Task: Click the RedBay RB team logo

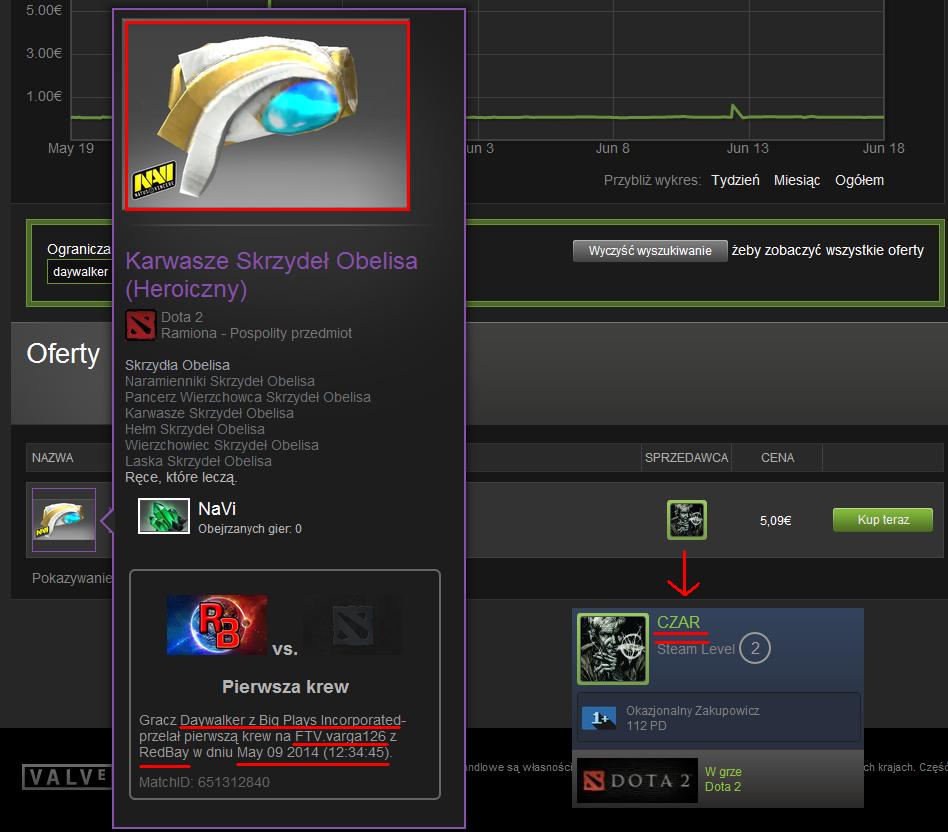Action: click(217, 625)
